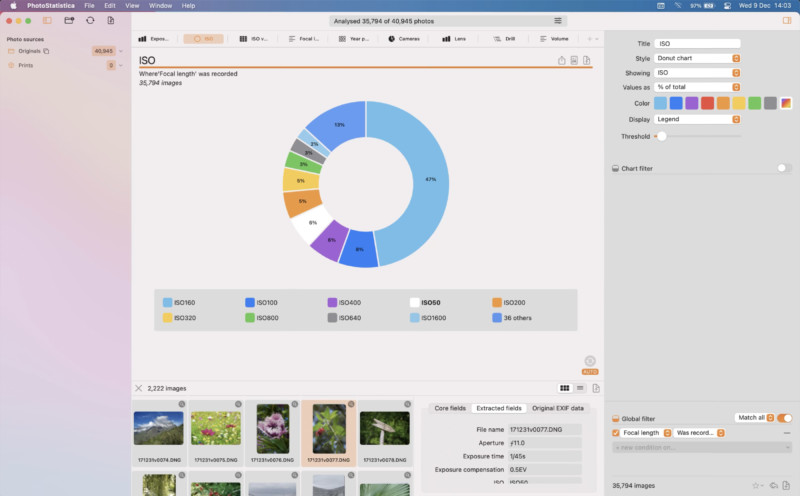Click the refresh analysis icon
Image resolution: width=800 pixels, height=496 pixels.
tap(90, 20)
